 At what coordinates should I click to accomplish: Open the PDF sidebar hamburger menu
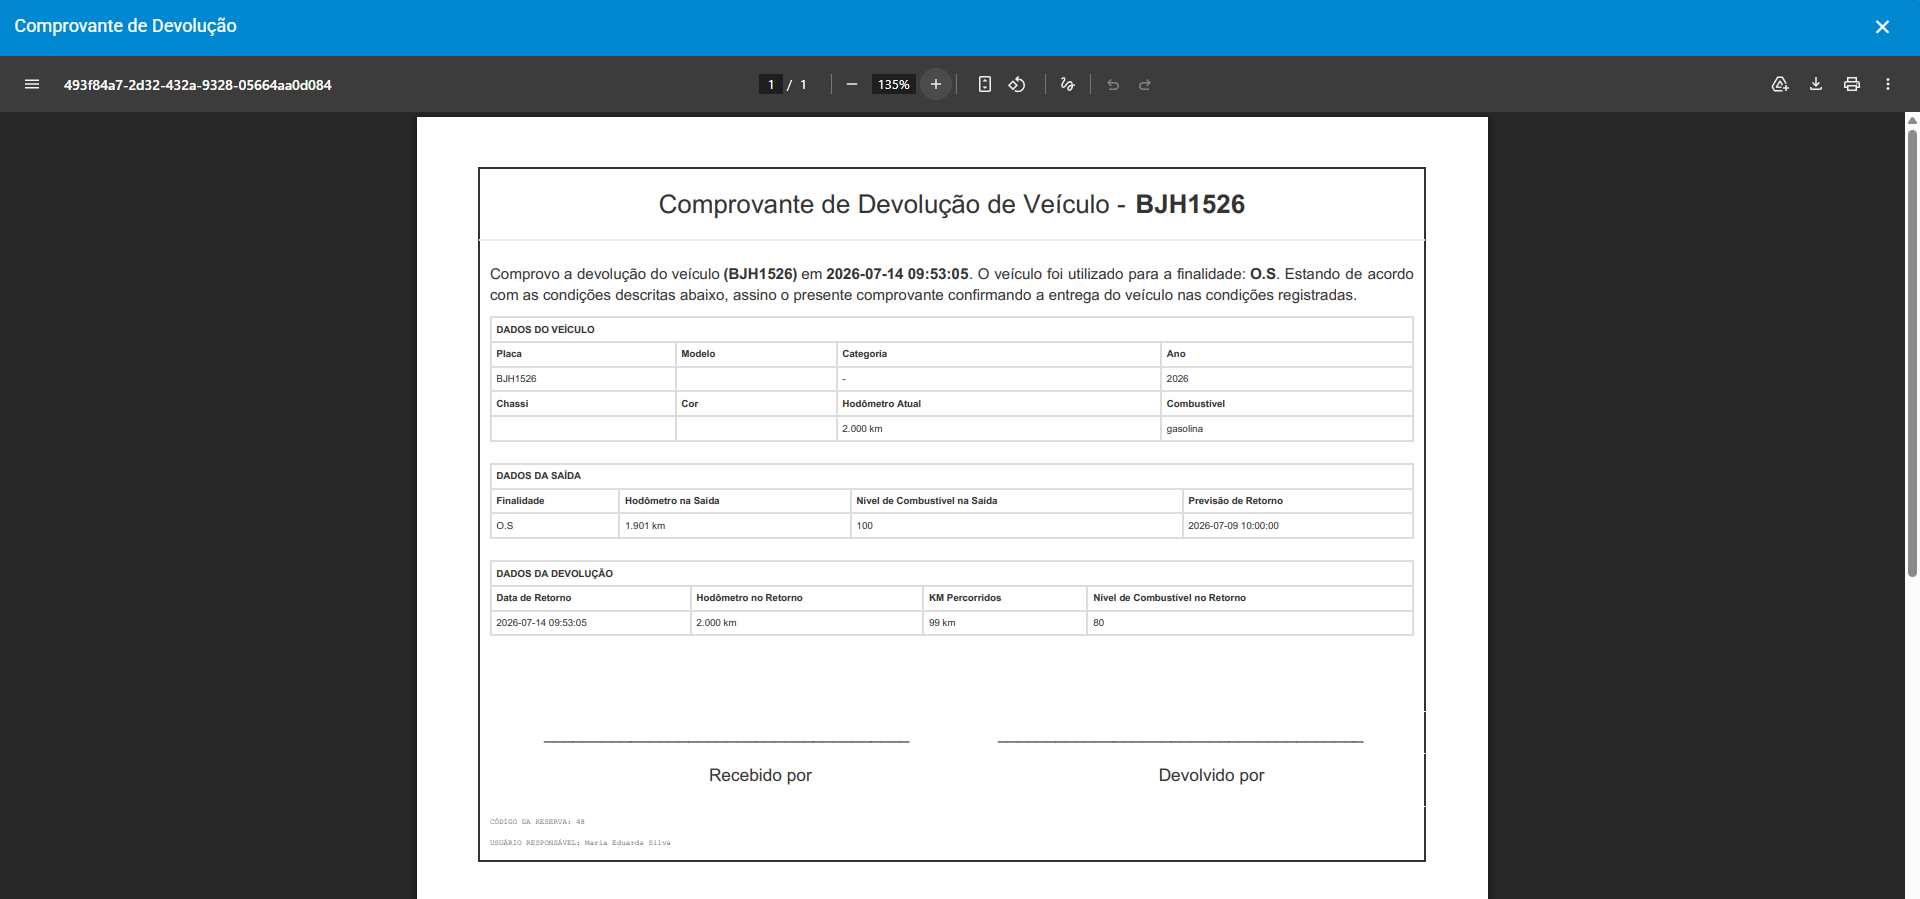[32, 84]
